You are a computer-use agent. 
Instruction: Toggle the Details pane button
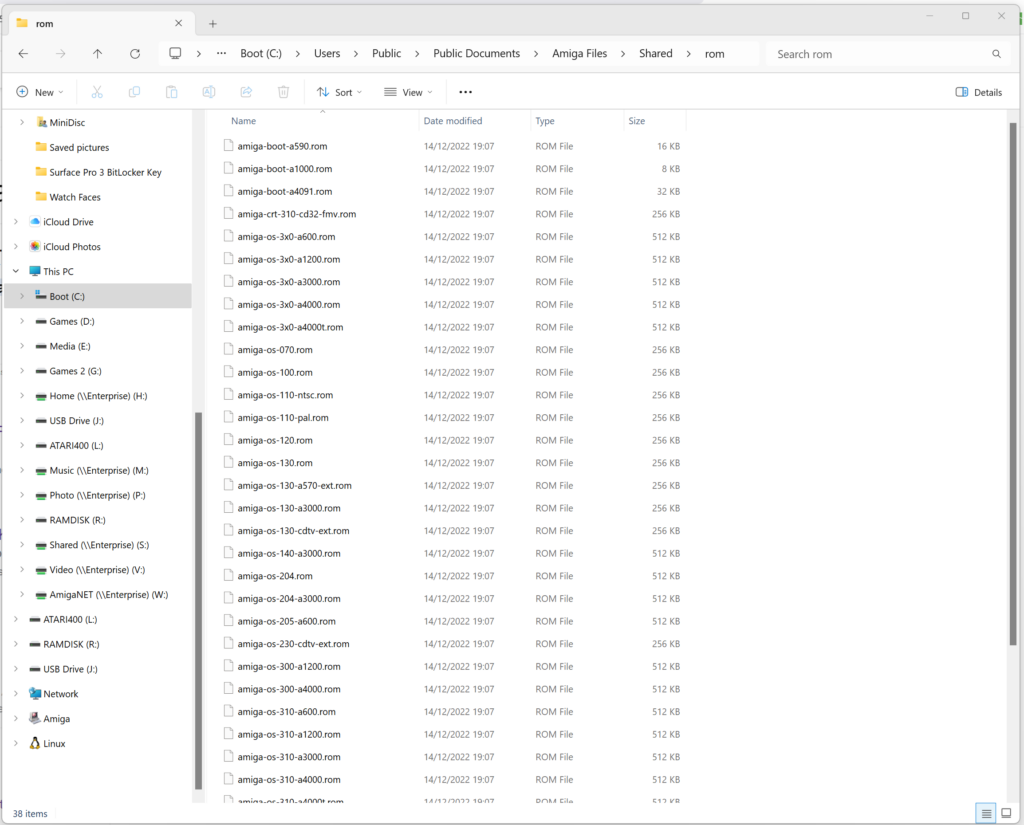pyautogui.click(x=978, y=92)
